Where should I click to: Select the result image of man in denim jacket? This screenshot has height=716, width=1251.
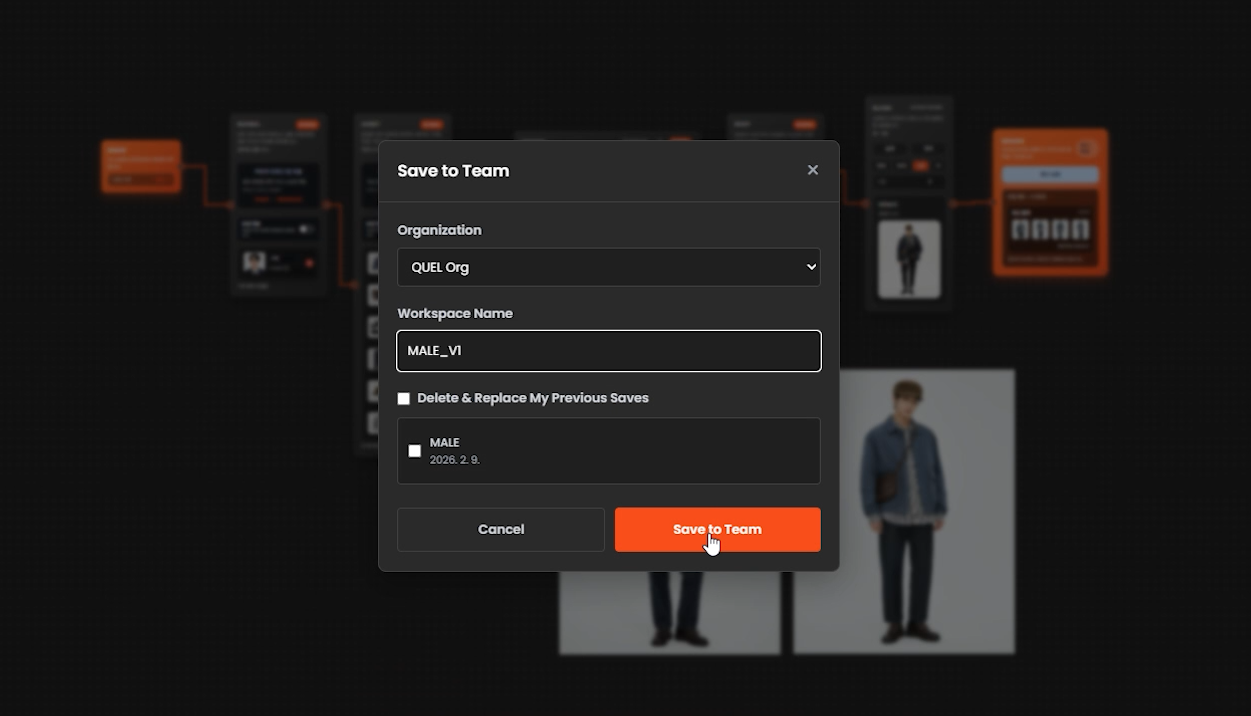point(904,511)
